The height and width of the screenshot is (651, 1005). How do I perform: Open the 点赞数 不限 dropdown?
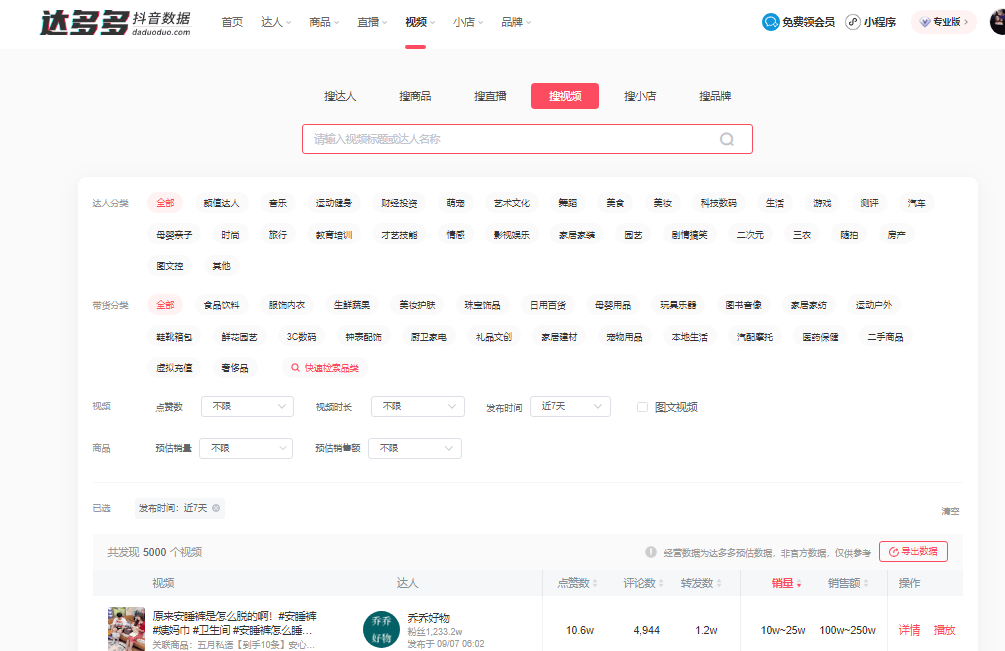click(246, 406)
